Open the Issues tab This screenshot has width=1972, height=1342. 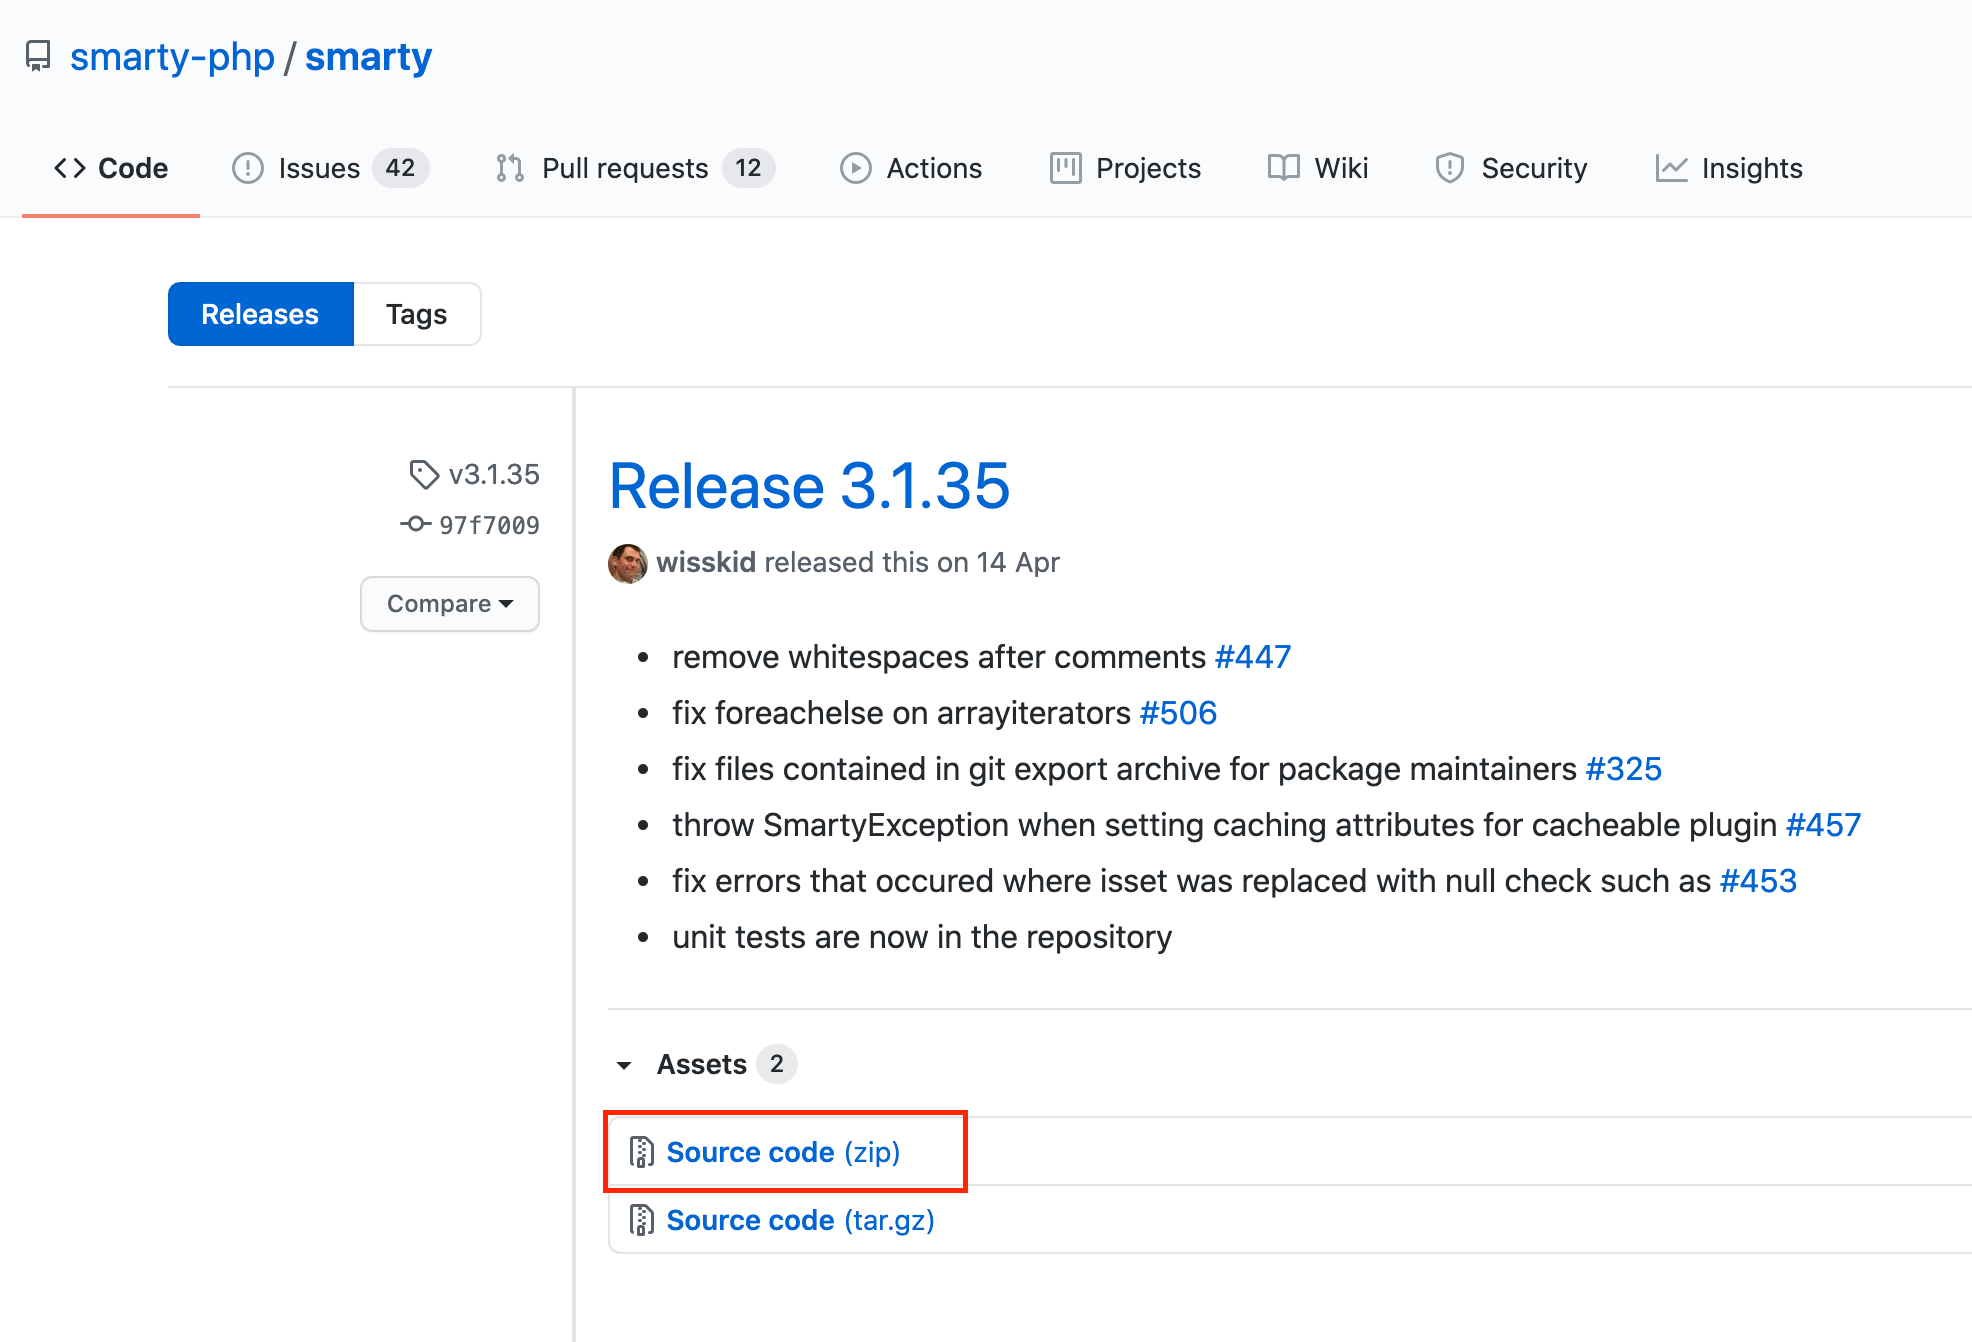[330, 168]
